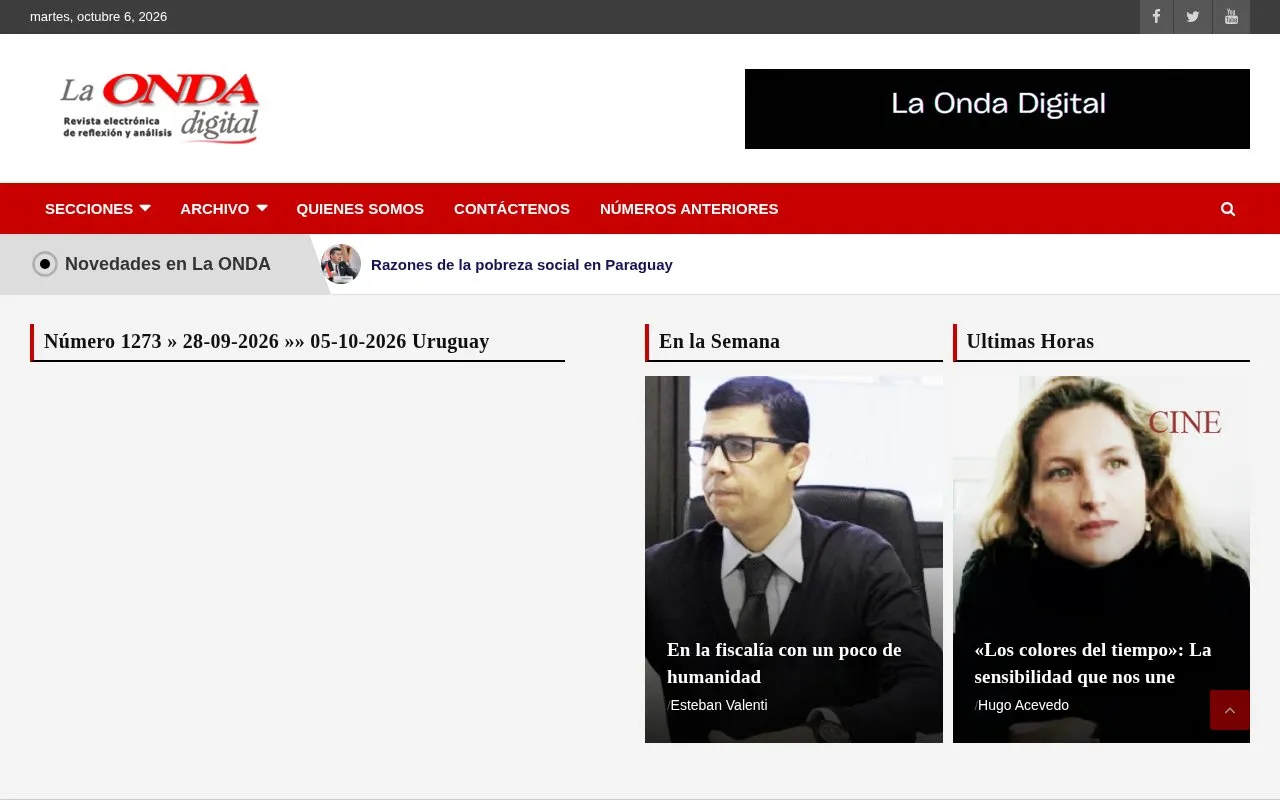Viewport: 1280px width, 800px height.
Task: Click the scroll-to-top arrow button
Action: (1230, 710)
